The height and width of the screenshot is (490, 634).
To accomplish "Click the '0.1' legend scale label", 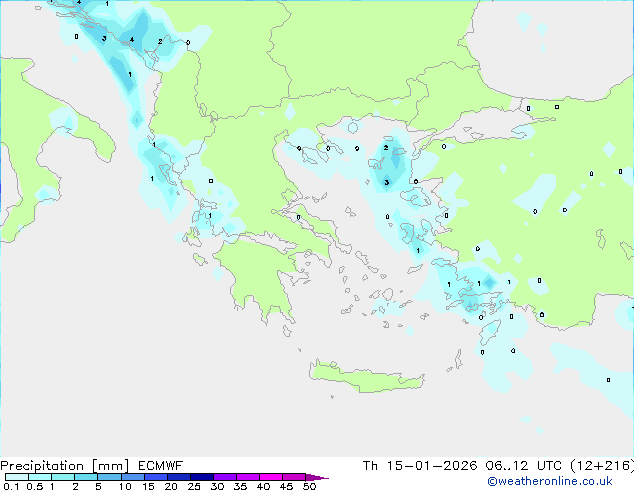I will 11,486.
